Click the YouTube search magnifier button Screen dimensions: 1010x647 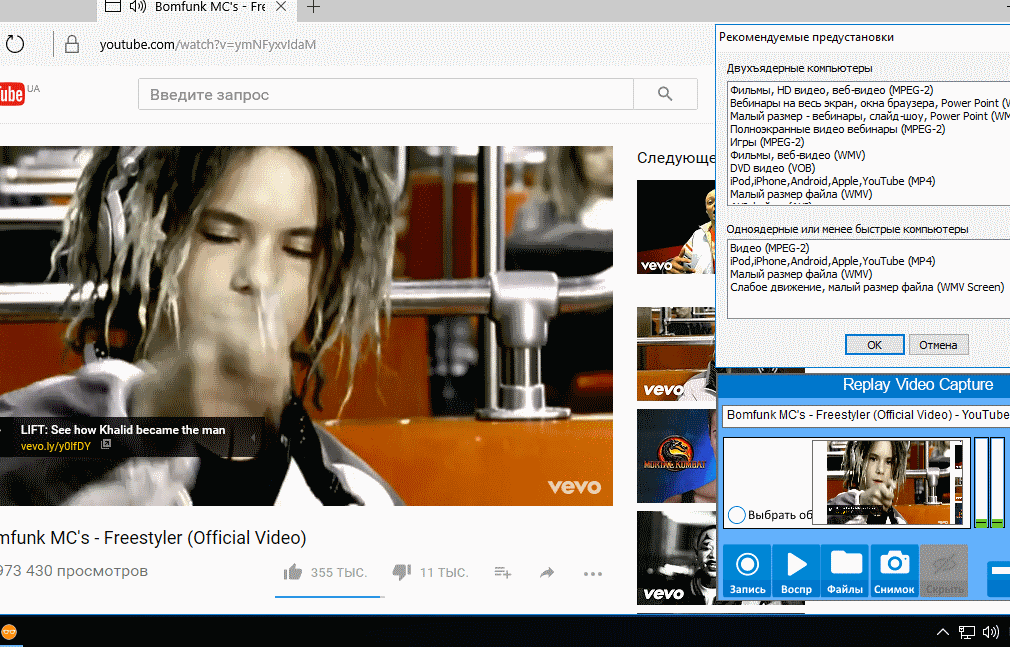[x=665, y=94]
